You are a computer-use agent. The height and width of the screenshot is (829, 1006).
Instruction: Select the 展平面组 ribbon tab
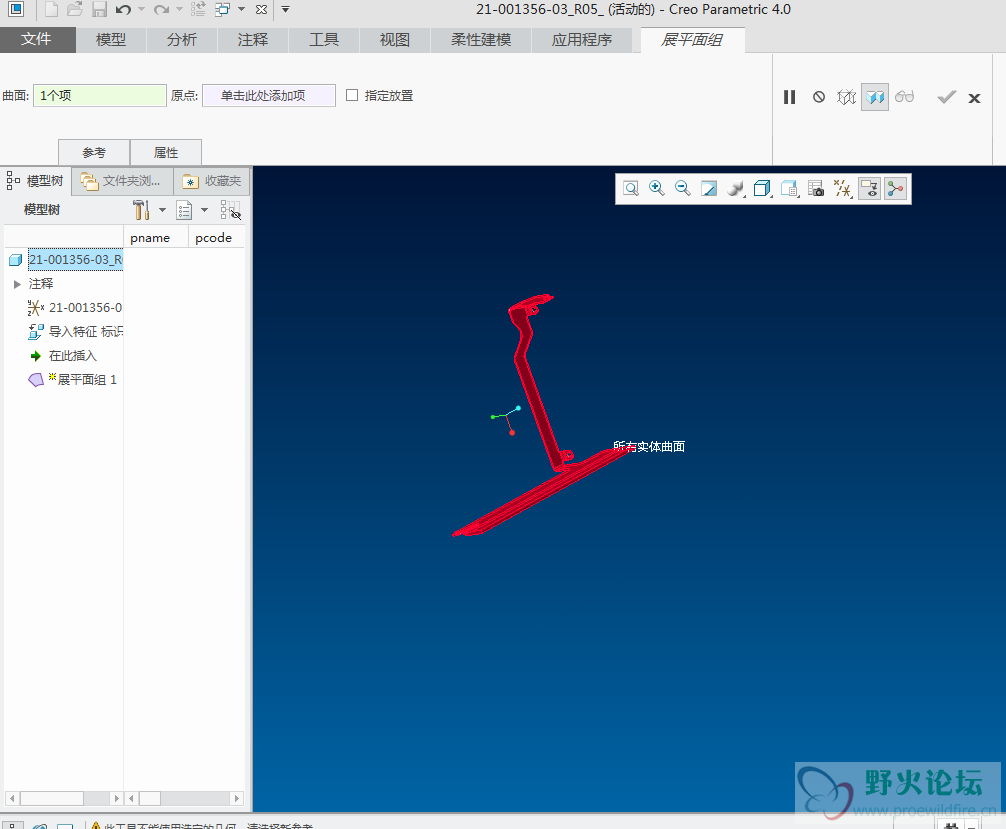(692, 40)
